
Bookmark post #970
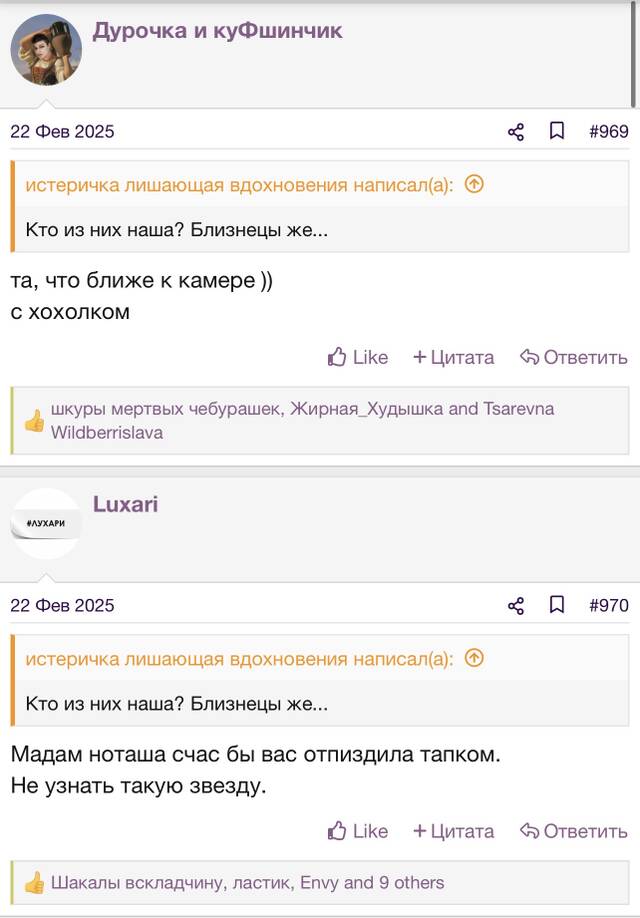pos(557,605)
